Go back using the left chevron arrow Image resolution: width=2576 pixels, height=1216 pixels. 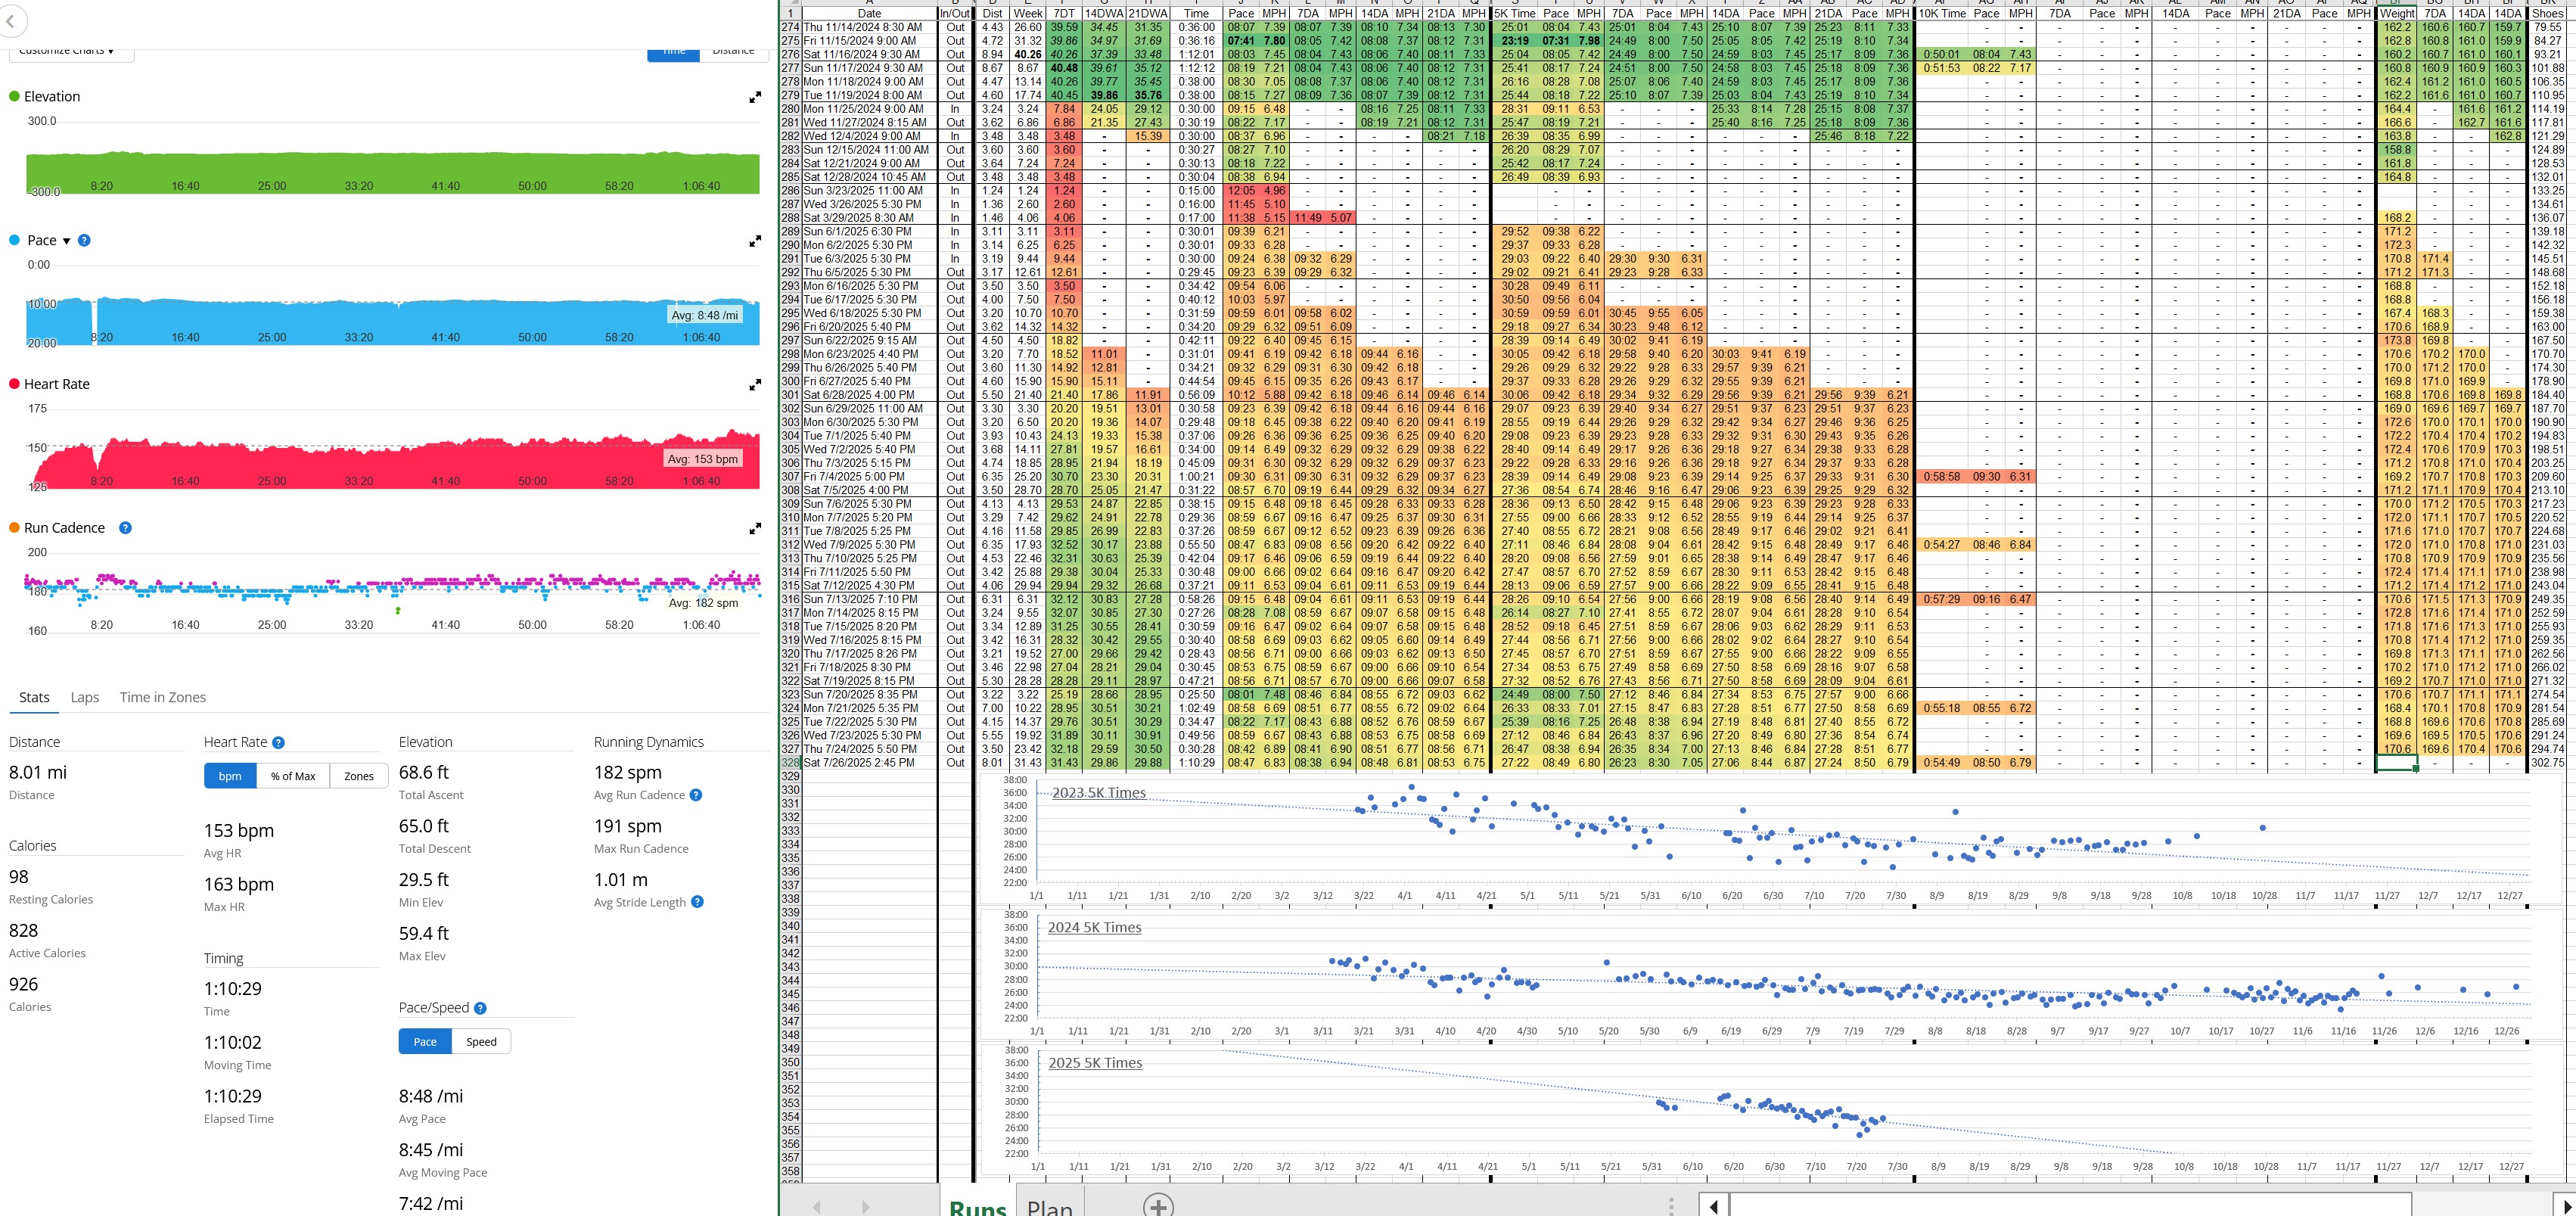point(10,20)
